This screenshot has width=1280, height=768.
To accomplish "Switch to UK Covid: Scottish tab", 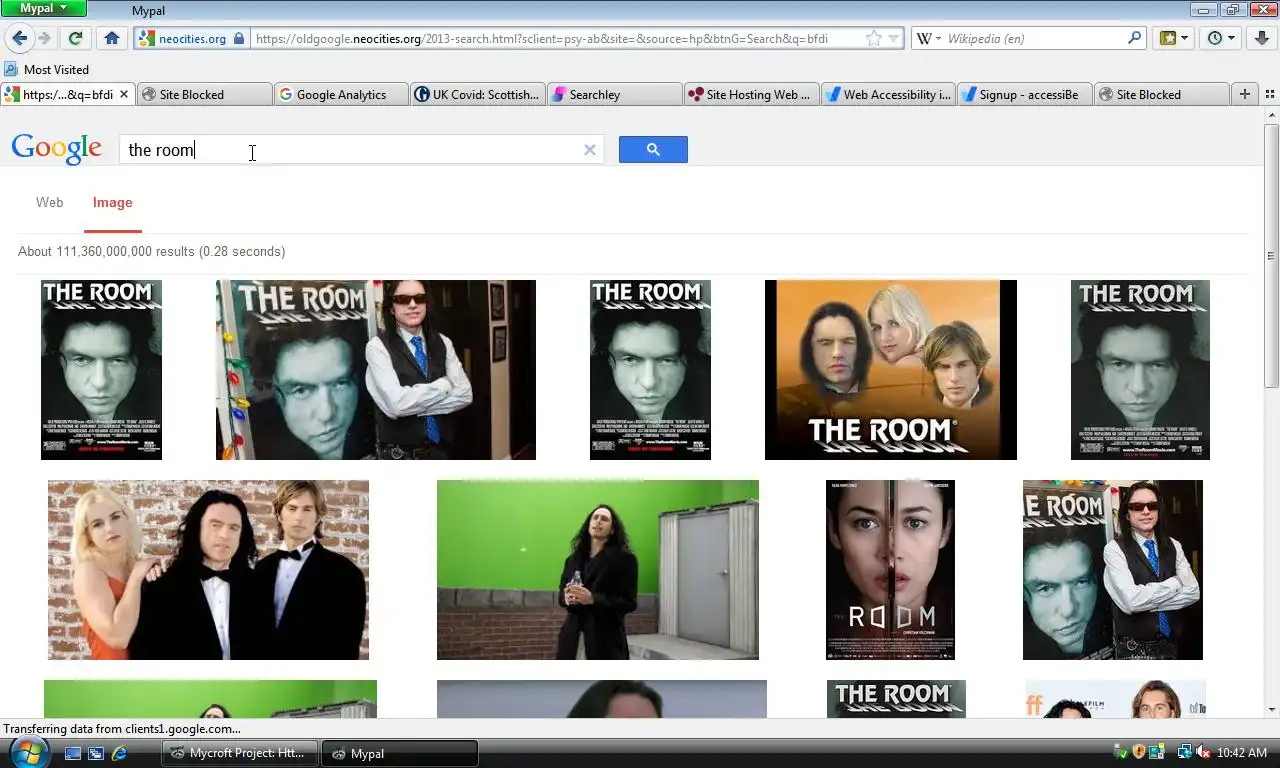I will click(x=478, y=94).
